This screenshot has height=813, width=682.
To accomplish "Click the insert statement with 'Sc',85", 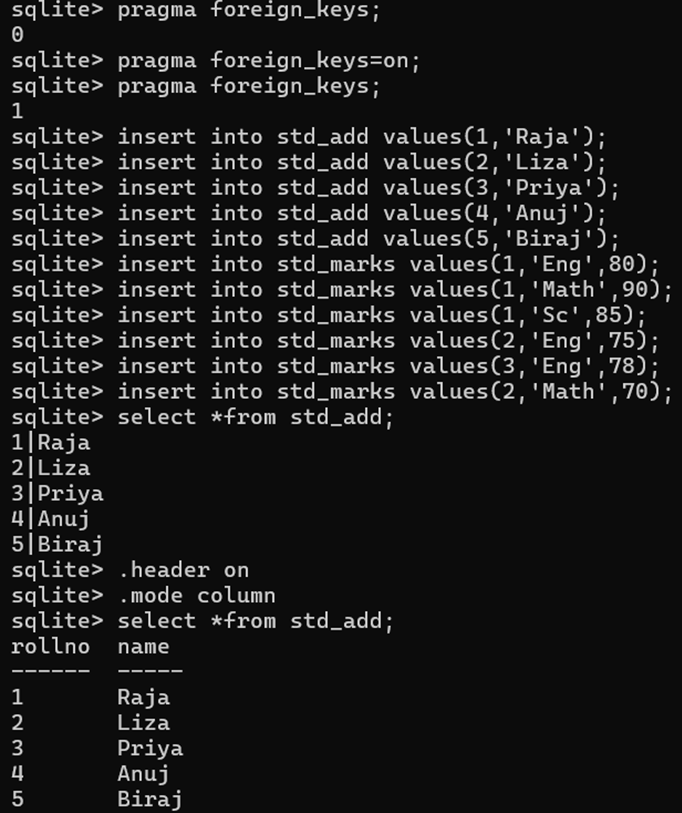I will [382, 315].
